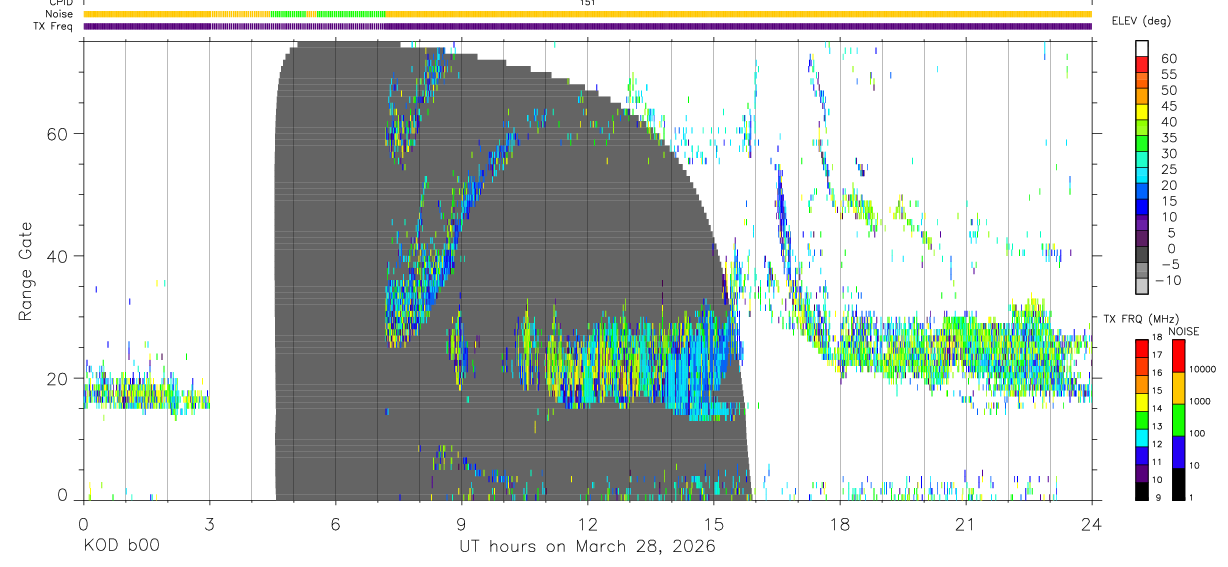Click the "UT hours on March 28, 2026" axis title

[587, 548]
